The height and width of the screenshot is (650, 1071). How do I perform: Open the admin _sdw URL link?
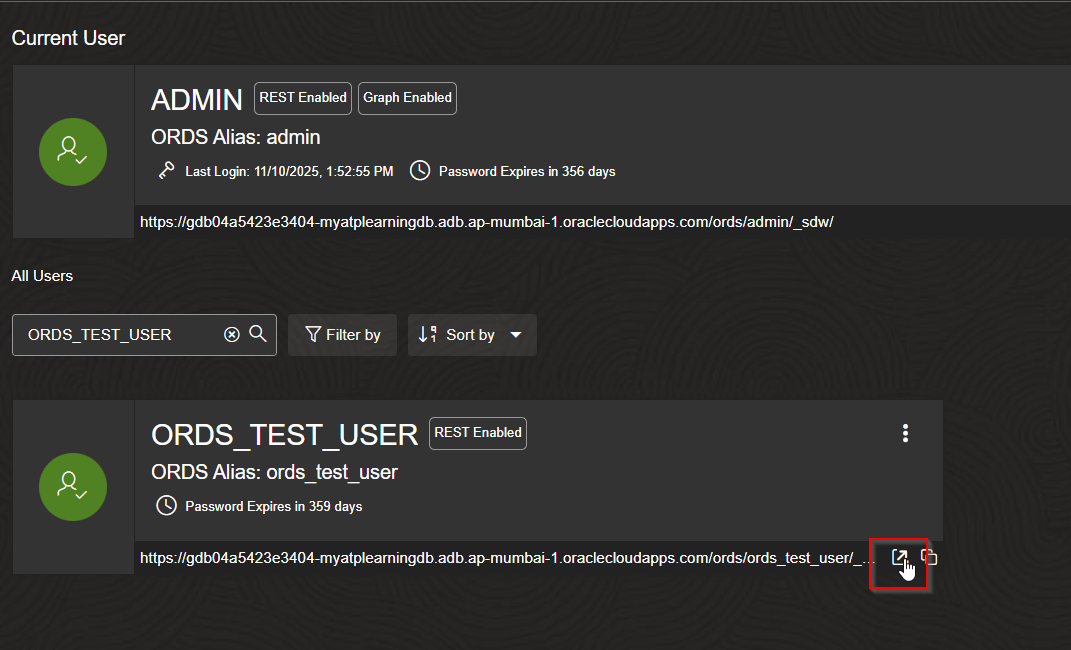click(486, 221)
